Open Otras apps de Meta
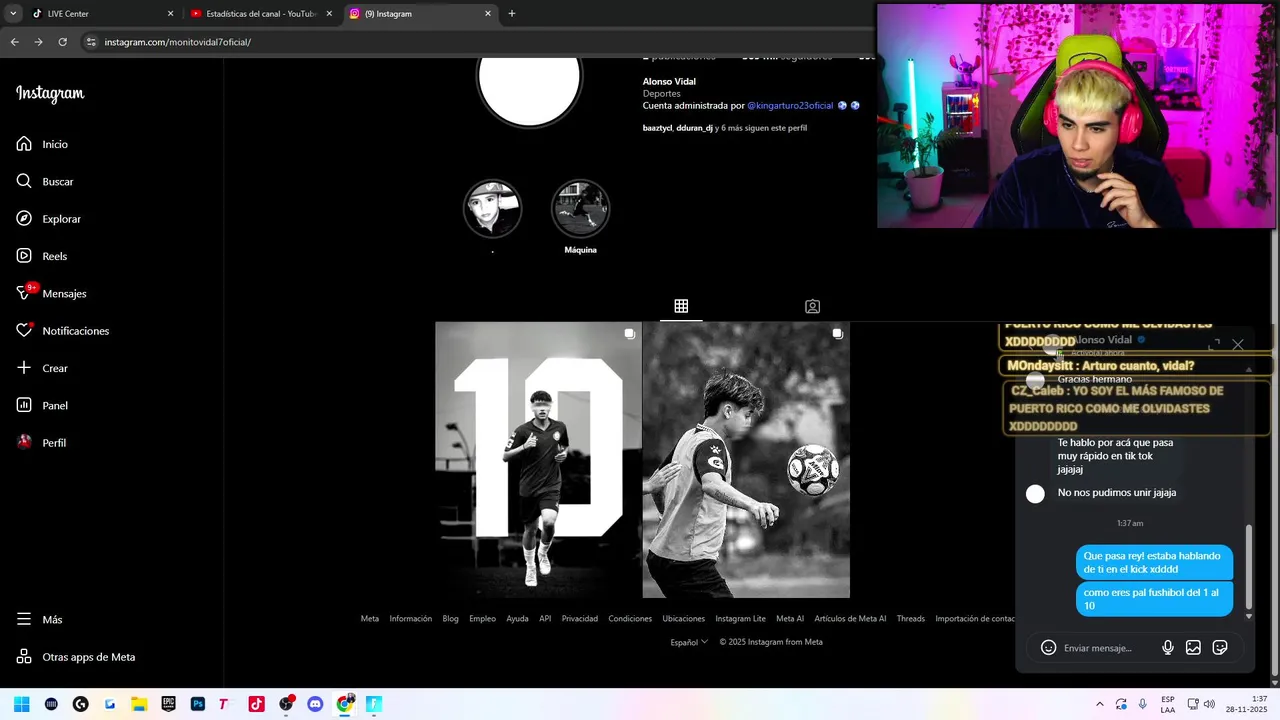Image resolution: width=1280 pixels, height=720 pixels. (76, 657)
